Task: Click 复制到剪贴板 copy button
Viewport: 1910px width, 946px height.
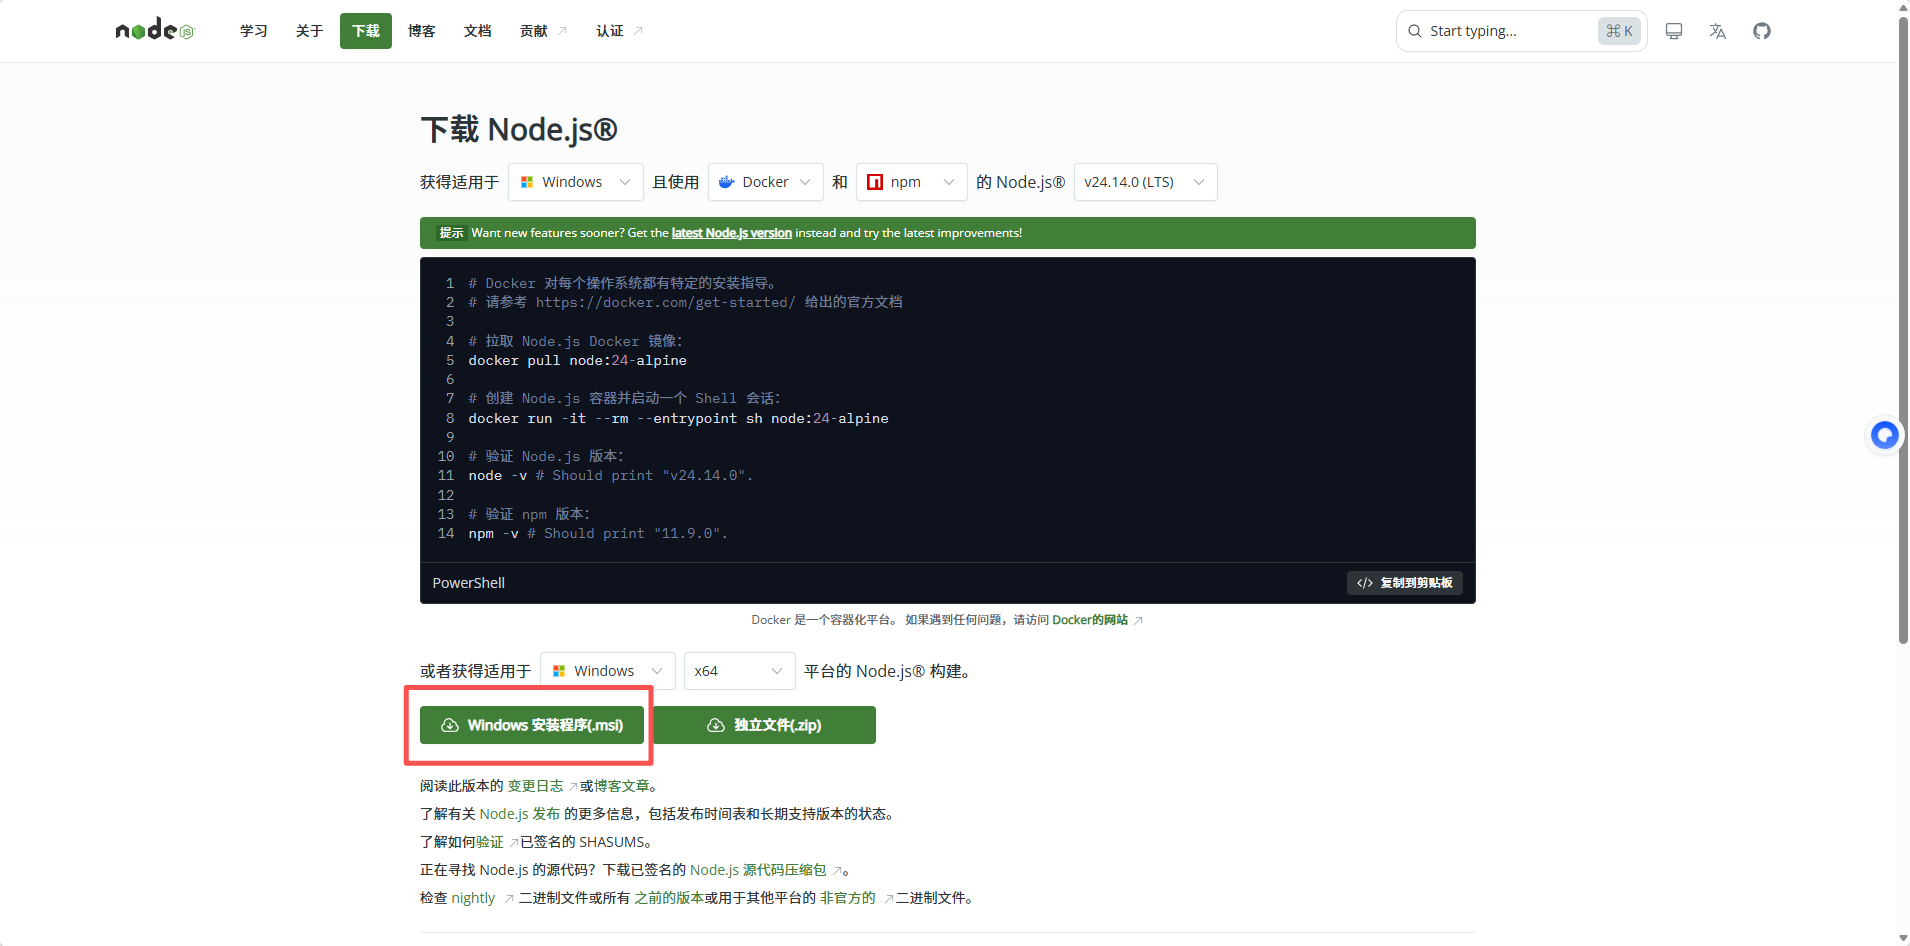Action: 1405,583
